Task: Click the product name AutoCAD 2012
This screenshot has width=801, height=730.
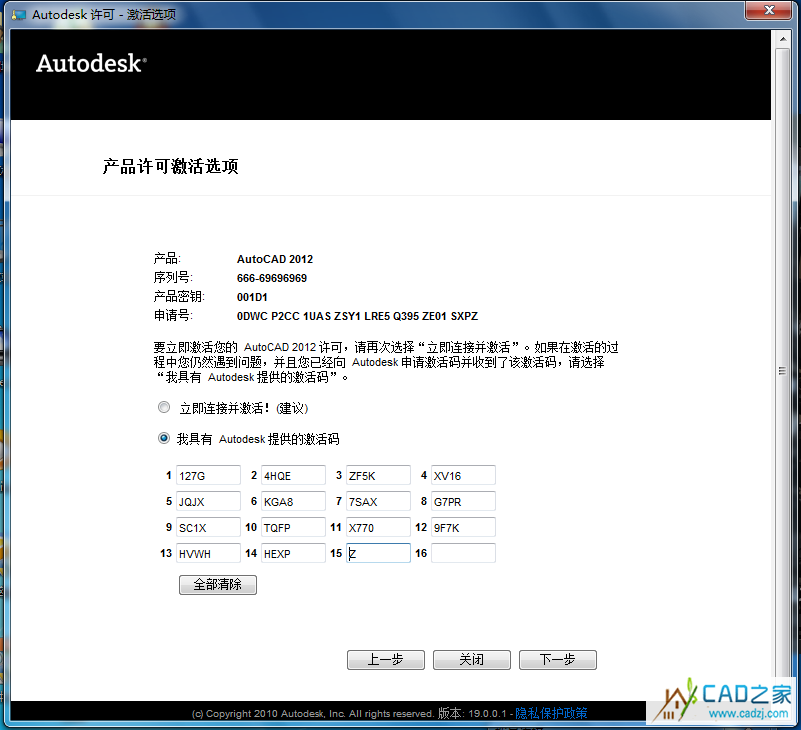Action: click(x=275, y=259)
